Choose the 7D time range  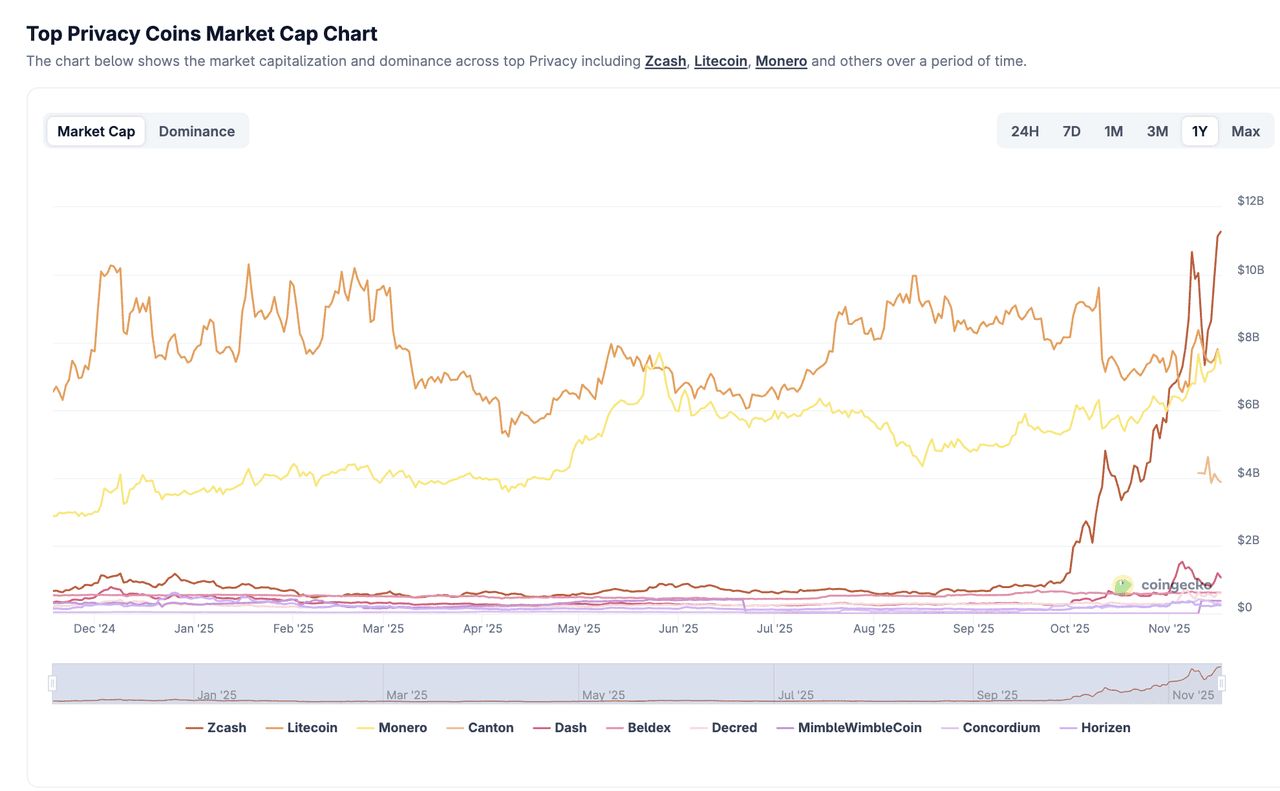[x=1071, y=131]
